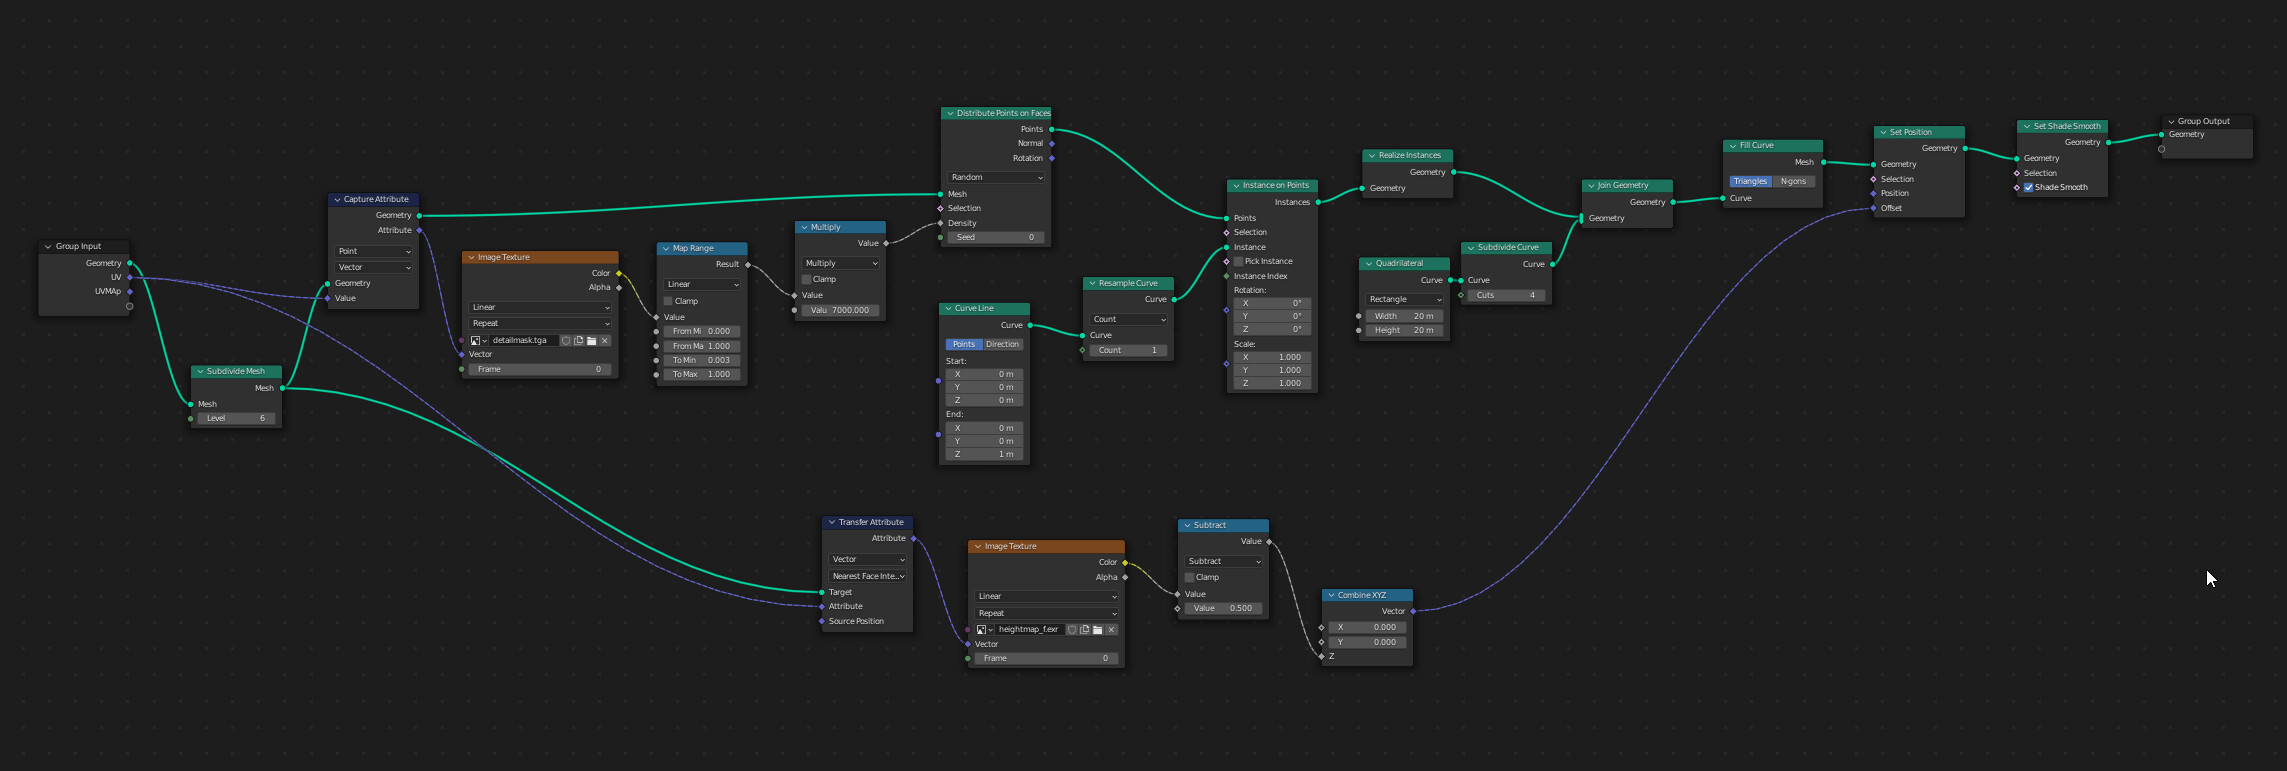Click Mesh output socket on Fill Curve
2287x771 pixels.
pyautogui.click(x=1823, y=162)
